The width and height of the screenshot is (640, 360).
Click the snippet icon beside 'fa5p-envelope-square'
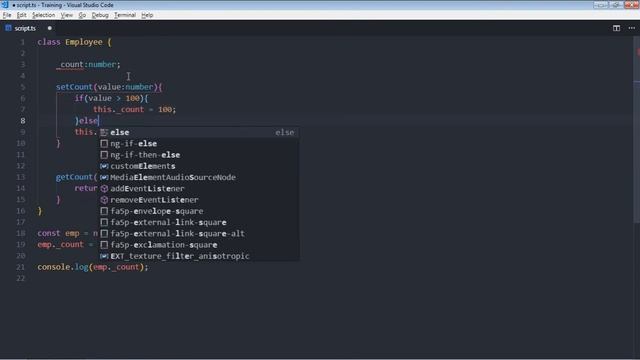[104, 211]
